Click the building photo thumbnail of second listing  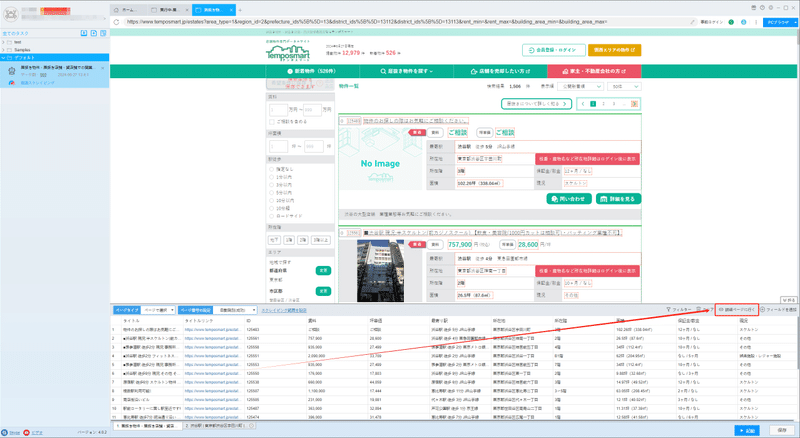pos(380,271)
